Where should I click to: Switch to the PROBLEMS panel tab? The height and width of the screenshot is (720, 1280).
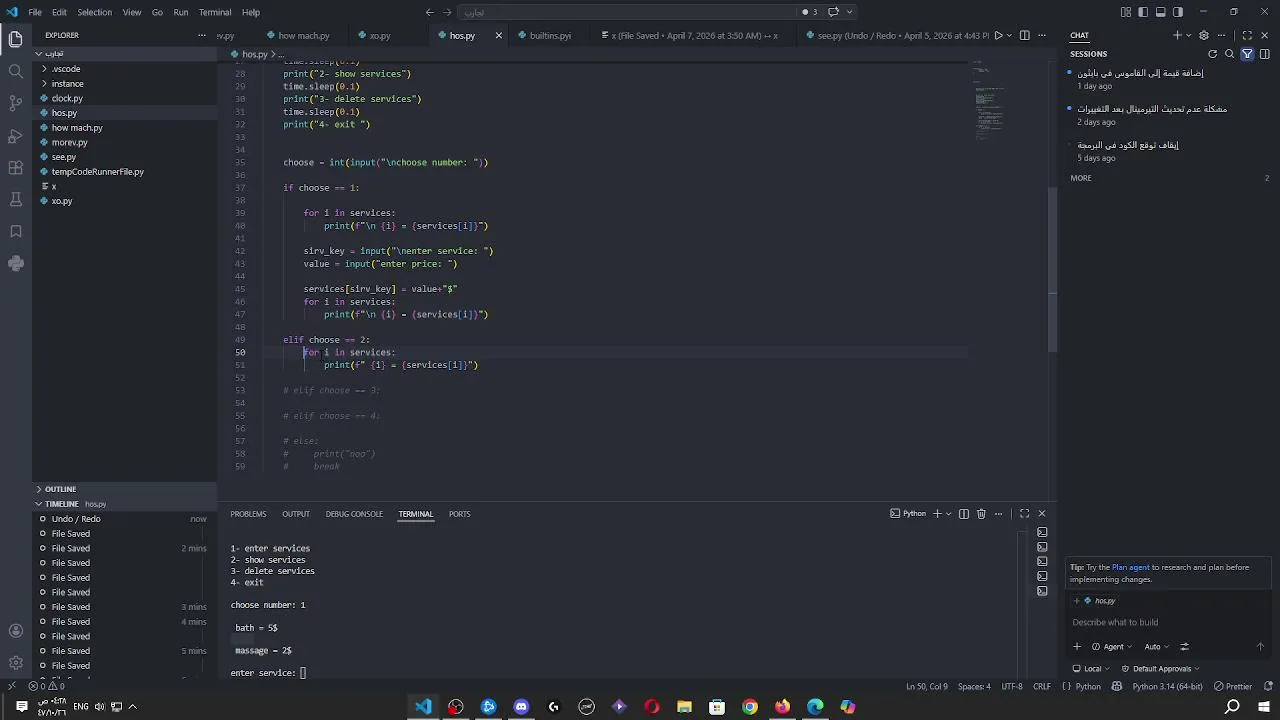[x=248, y=514]
